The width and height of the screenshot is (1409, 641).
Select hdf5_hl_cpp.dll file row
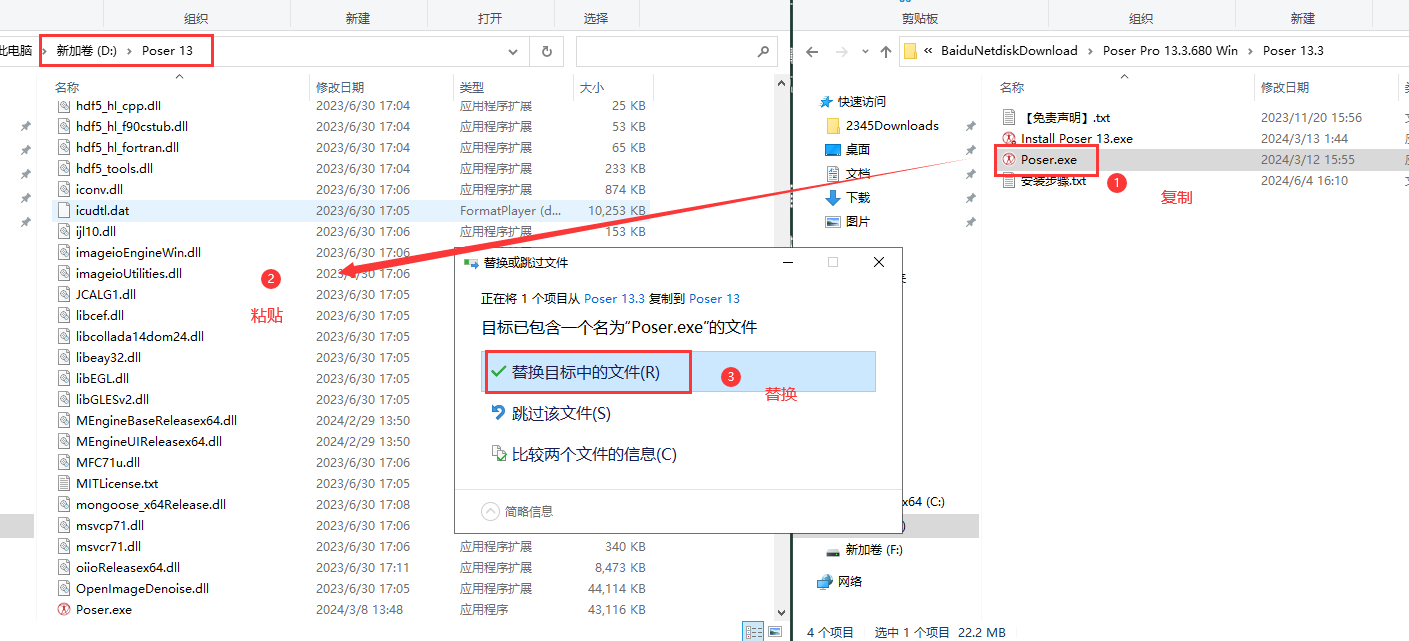(350, 105)
